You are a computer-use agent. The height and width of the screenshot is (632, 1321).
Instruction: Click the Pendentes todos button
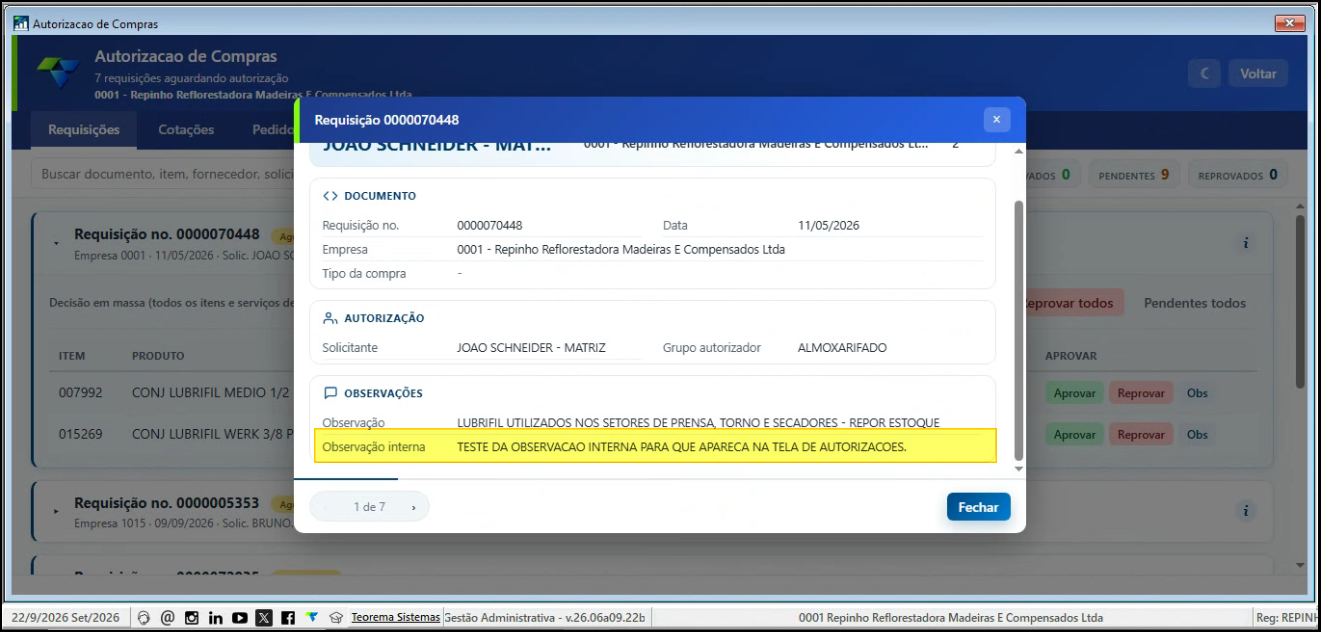tap(1195, 303)
